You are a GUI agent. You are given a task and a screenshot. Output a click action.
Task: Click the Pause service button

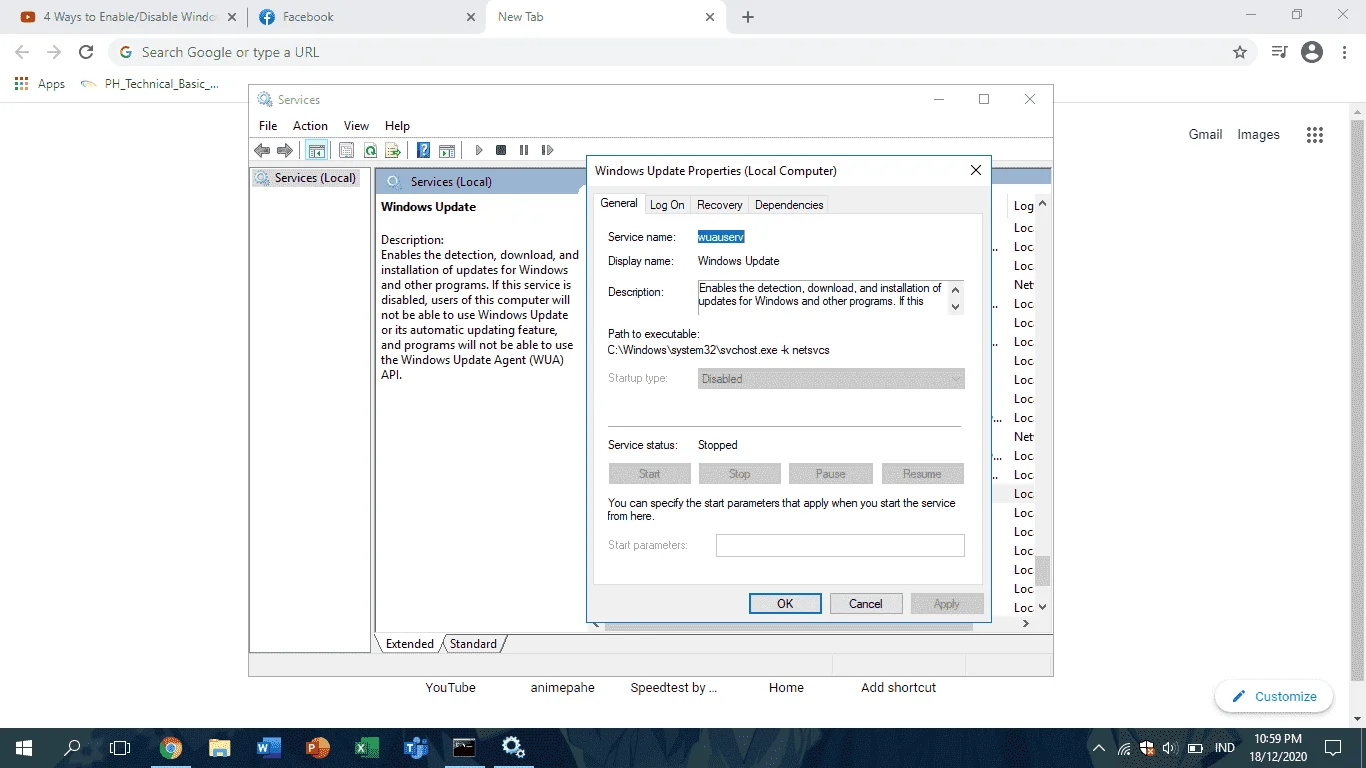coord(831,474)
